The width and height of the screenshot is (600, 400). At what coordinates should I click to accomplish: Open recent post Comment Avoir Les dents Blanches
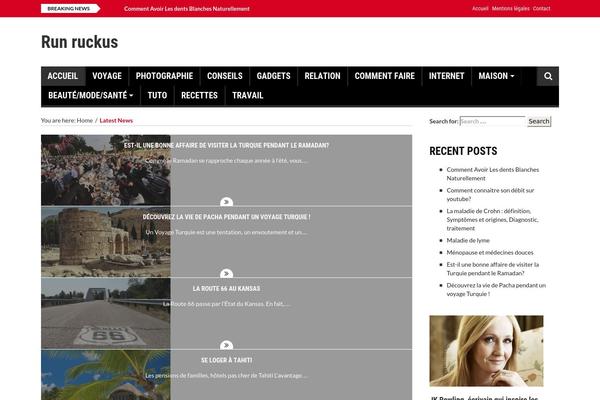tap(492, 174)
